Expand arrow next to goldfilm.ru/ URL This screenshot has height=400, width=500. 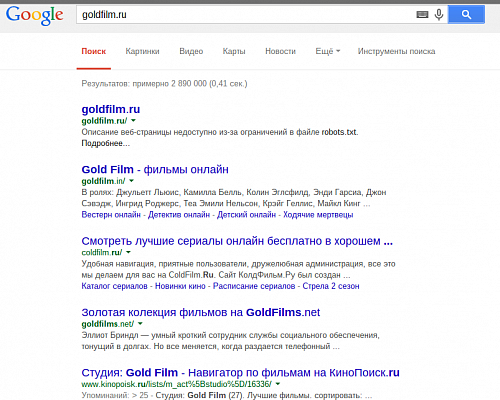133,120
